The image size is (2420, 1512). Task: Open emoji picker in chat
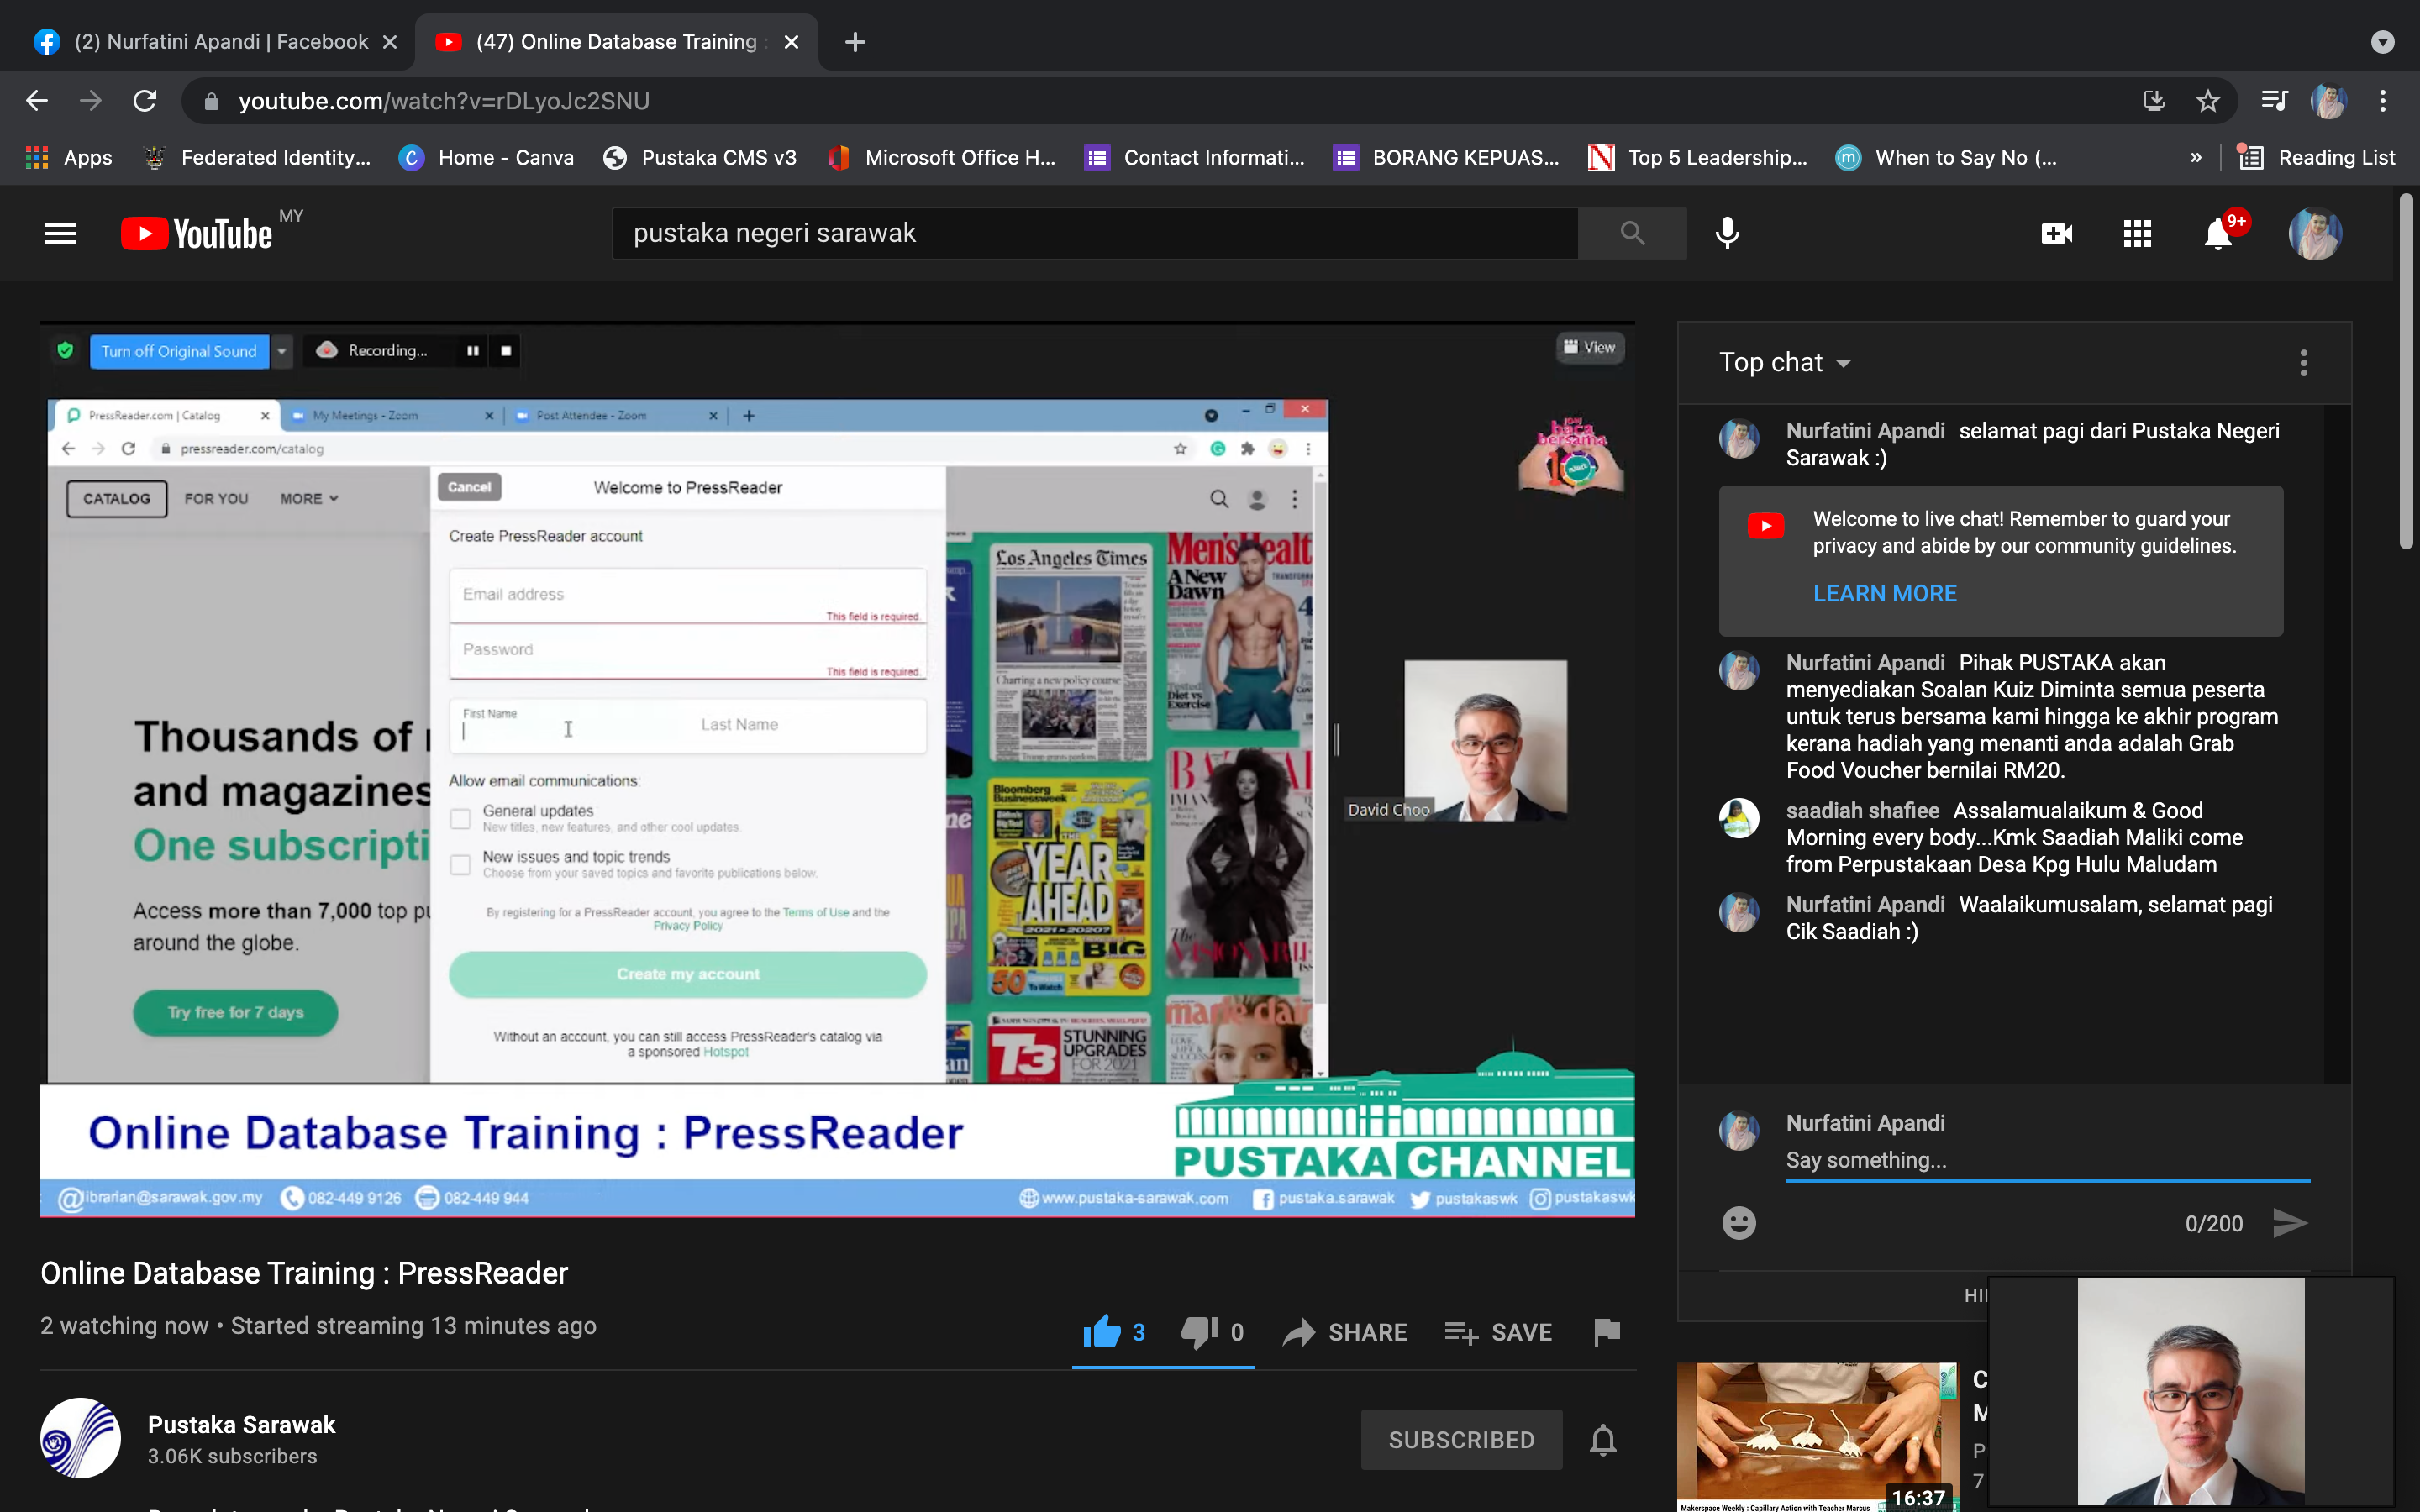click(x=1739, y=1223)
